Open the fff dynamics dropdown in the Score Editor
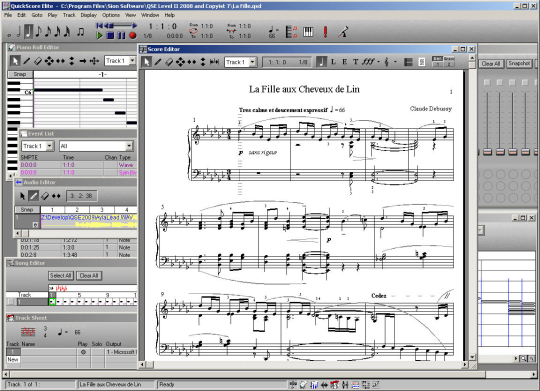Screen dimensions: 540x391 pos(378,62)
